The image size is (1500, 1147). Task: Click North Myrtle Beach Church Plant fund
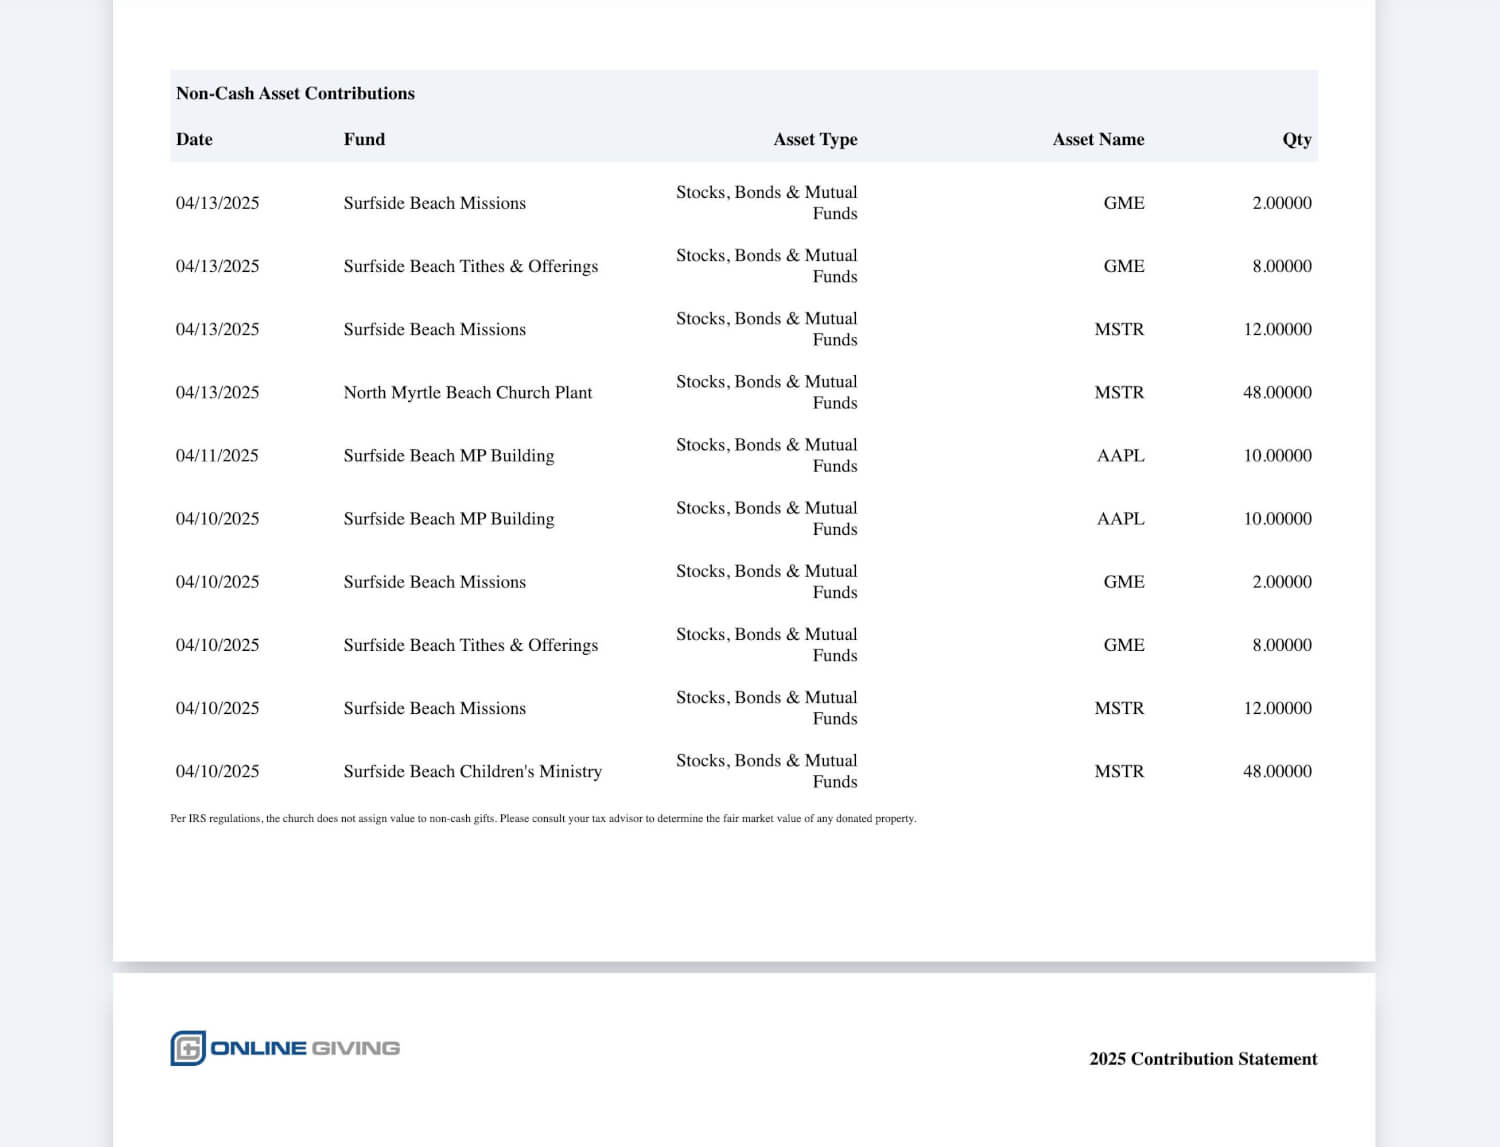coord(468,392)
